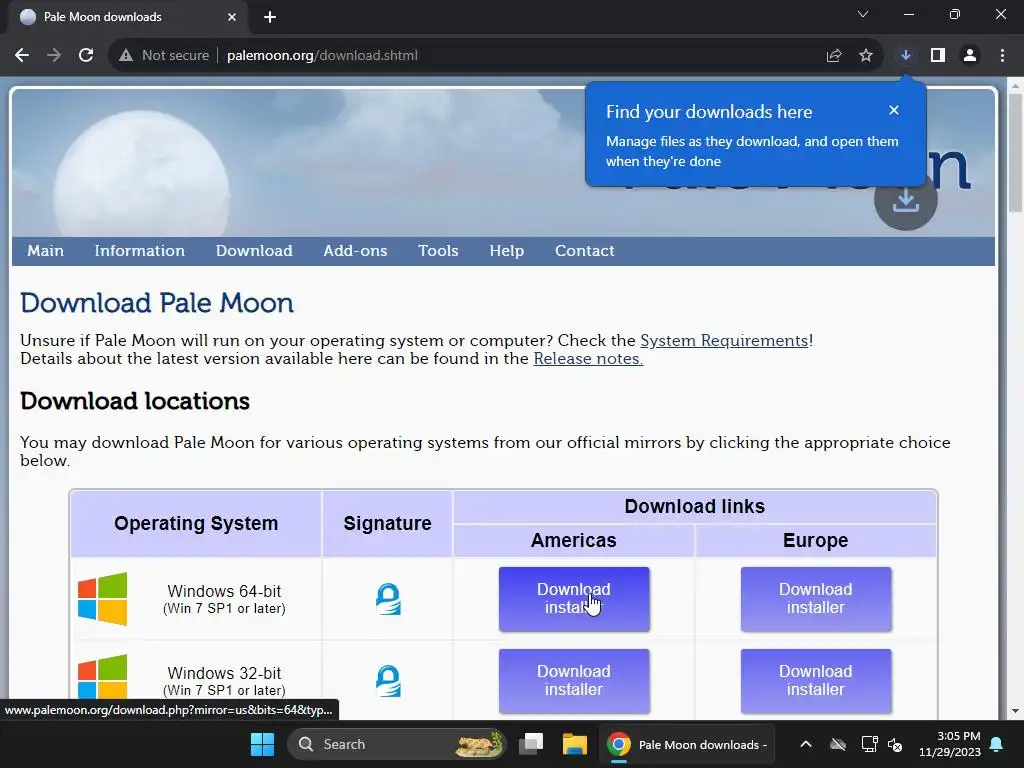Click the 'Operating System' table header
1024x768 pixels.
pyautogui.click(x=196, y=523)
